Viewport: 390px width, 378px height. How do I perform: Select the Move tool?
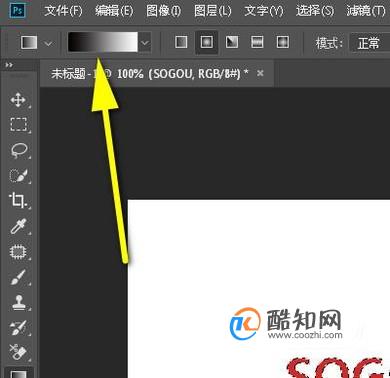pos(18,100)
